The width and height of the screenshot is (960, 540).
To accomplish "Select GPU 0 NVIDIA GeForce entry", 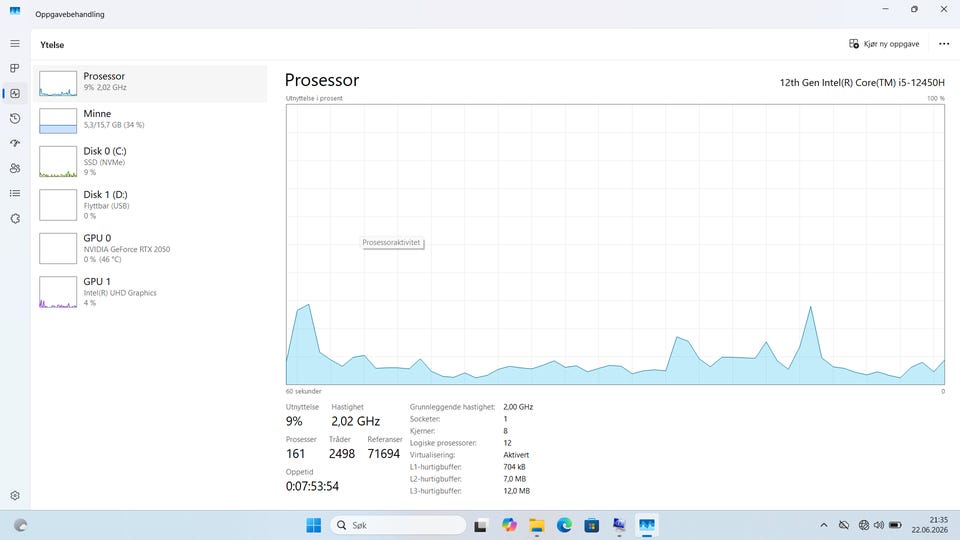I will point(150,249).
